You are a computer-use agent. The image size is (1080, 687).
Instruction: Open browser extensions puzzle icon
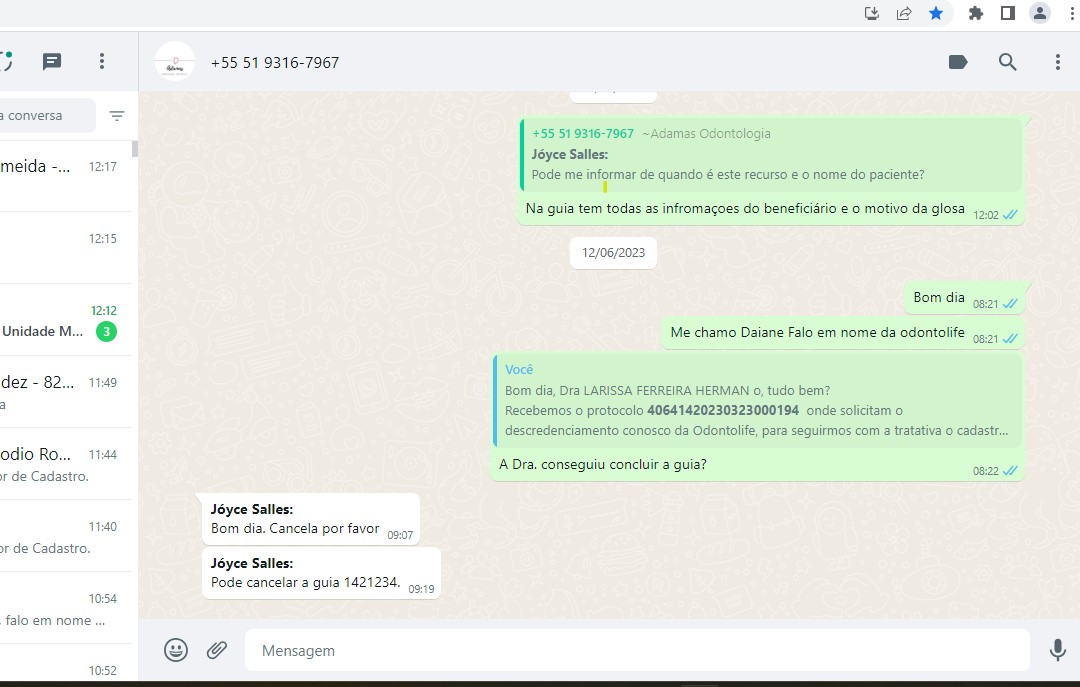point(975,13)
